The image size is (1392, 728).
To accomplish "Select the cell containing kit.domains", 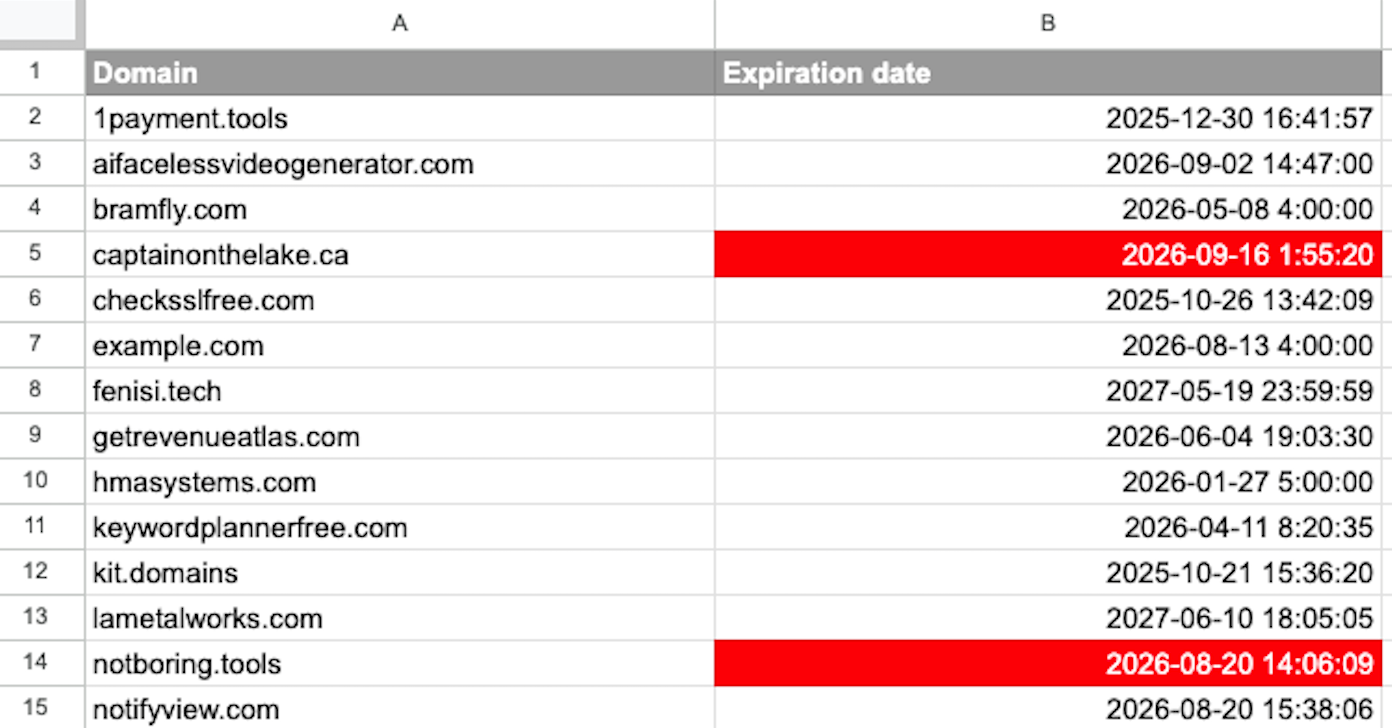I will click(400, 572).
